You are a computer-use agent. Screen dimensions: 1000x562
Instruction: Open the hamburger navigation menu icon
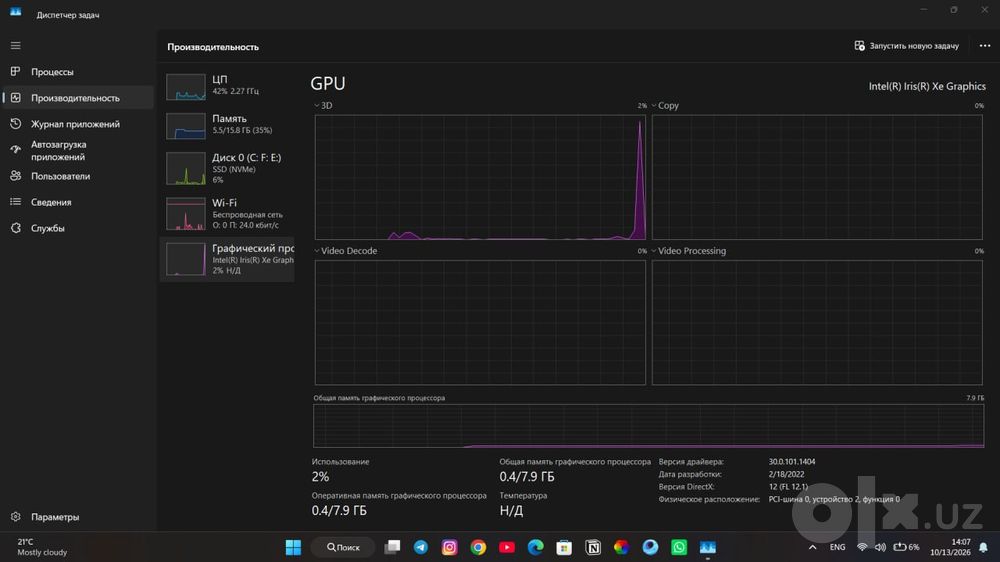(15, 46)
